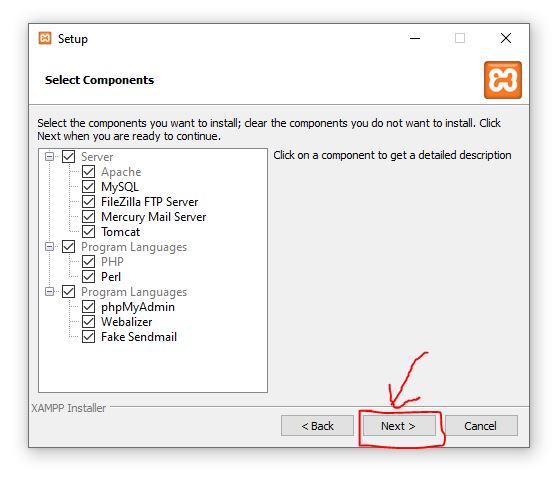Toggle the FileZilla FTP Server checkbox
This screenshot has width=557, height=488.
pyautogui.click(x=88, y=202)
